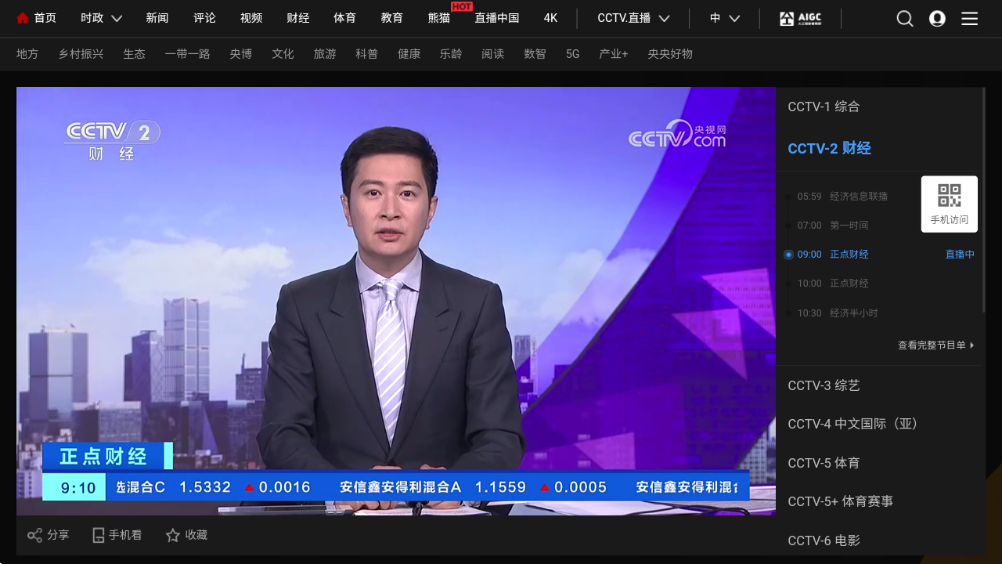The height and width of the screenshot is (564, 1002).
Task: Open the 财经 menu item
Action: tap(298, 18)
